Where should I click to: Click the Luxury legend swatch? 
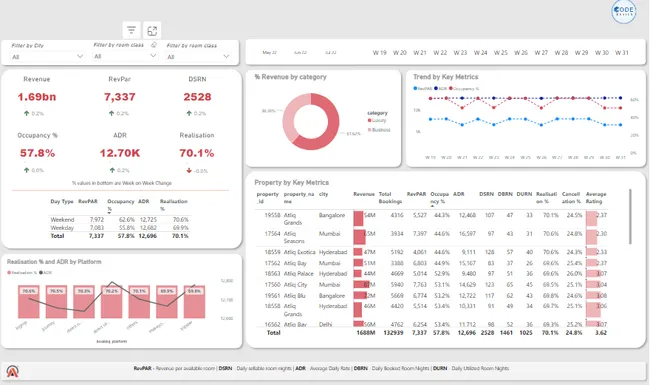369,120
